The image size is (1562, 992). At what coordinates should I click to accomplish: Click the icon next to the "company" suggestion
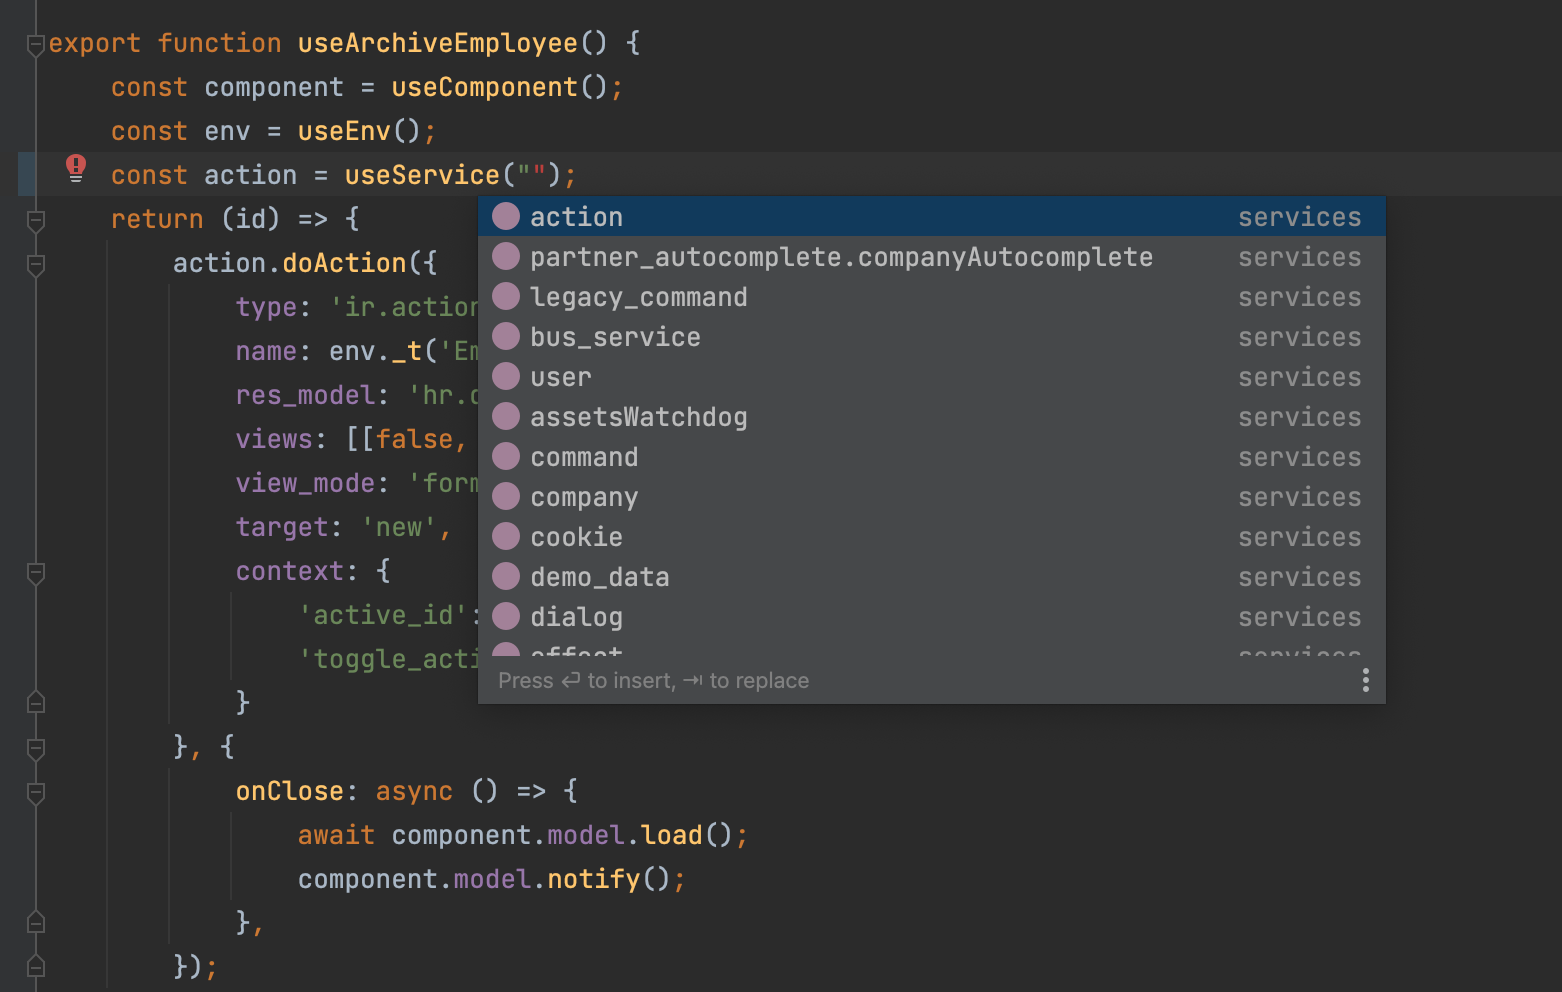click(x=506, y=495)
